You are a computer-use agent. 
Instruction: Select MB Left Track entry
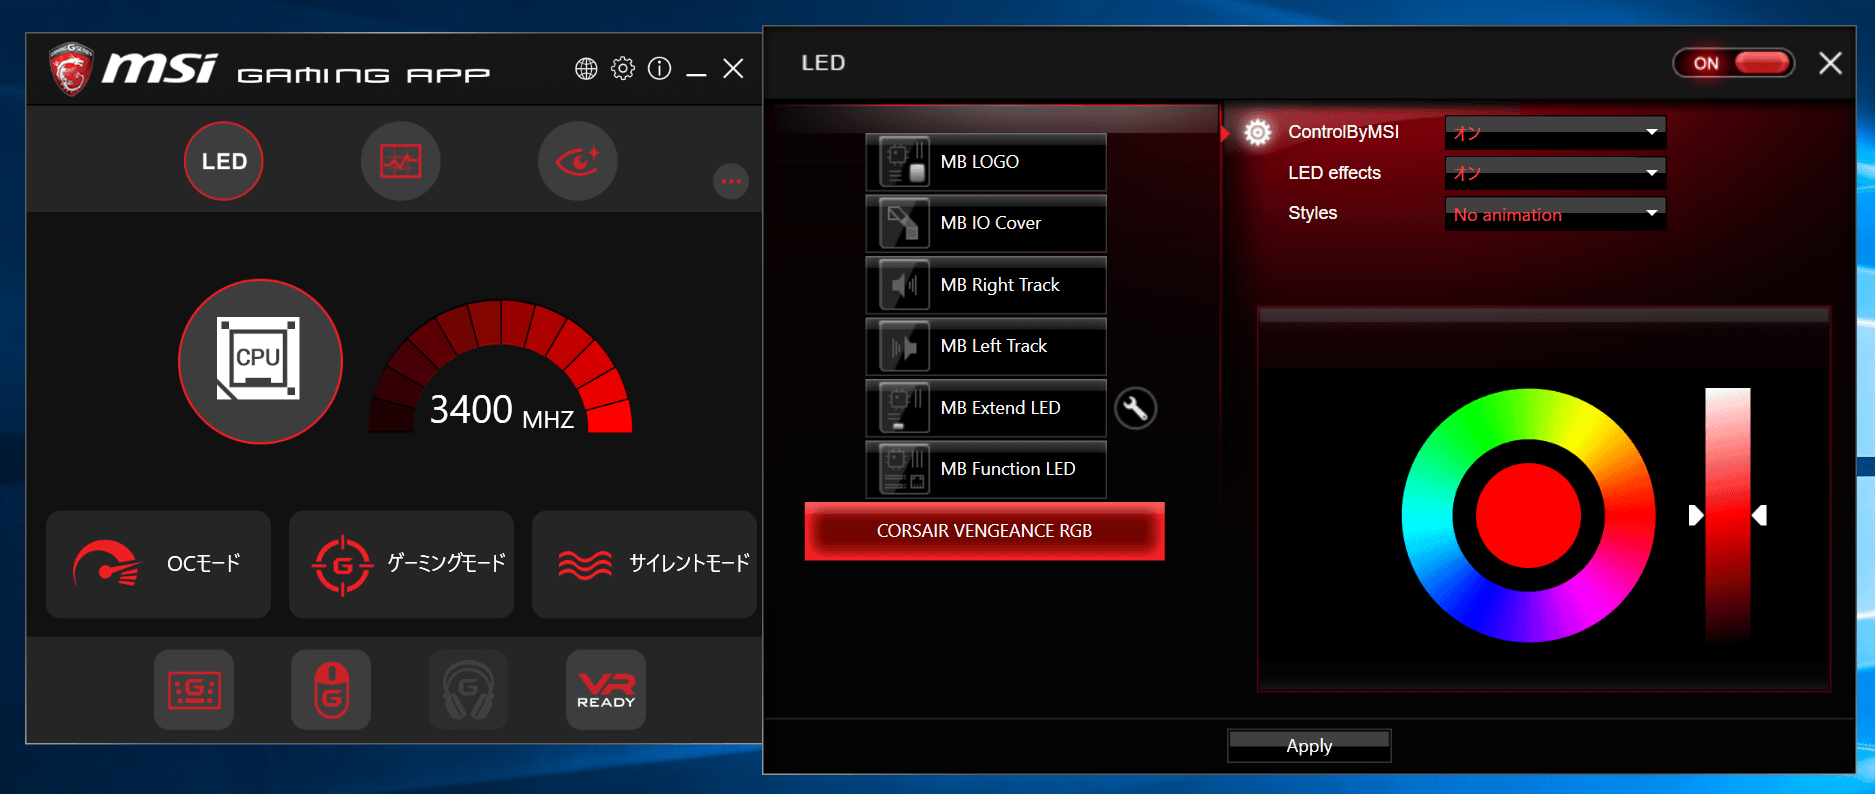coord(986,346)
